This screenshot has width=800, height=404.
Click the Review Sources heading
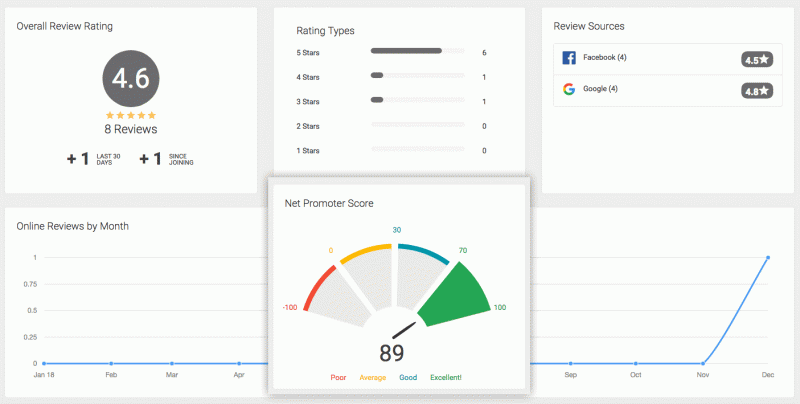pos(589,27)
